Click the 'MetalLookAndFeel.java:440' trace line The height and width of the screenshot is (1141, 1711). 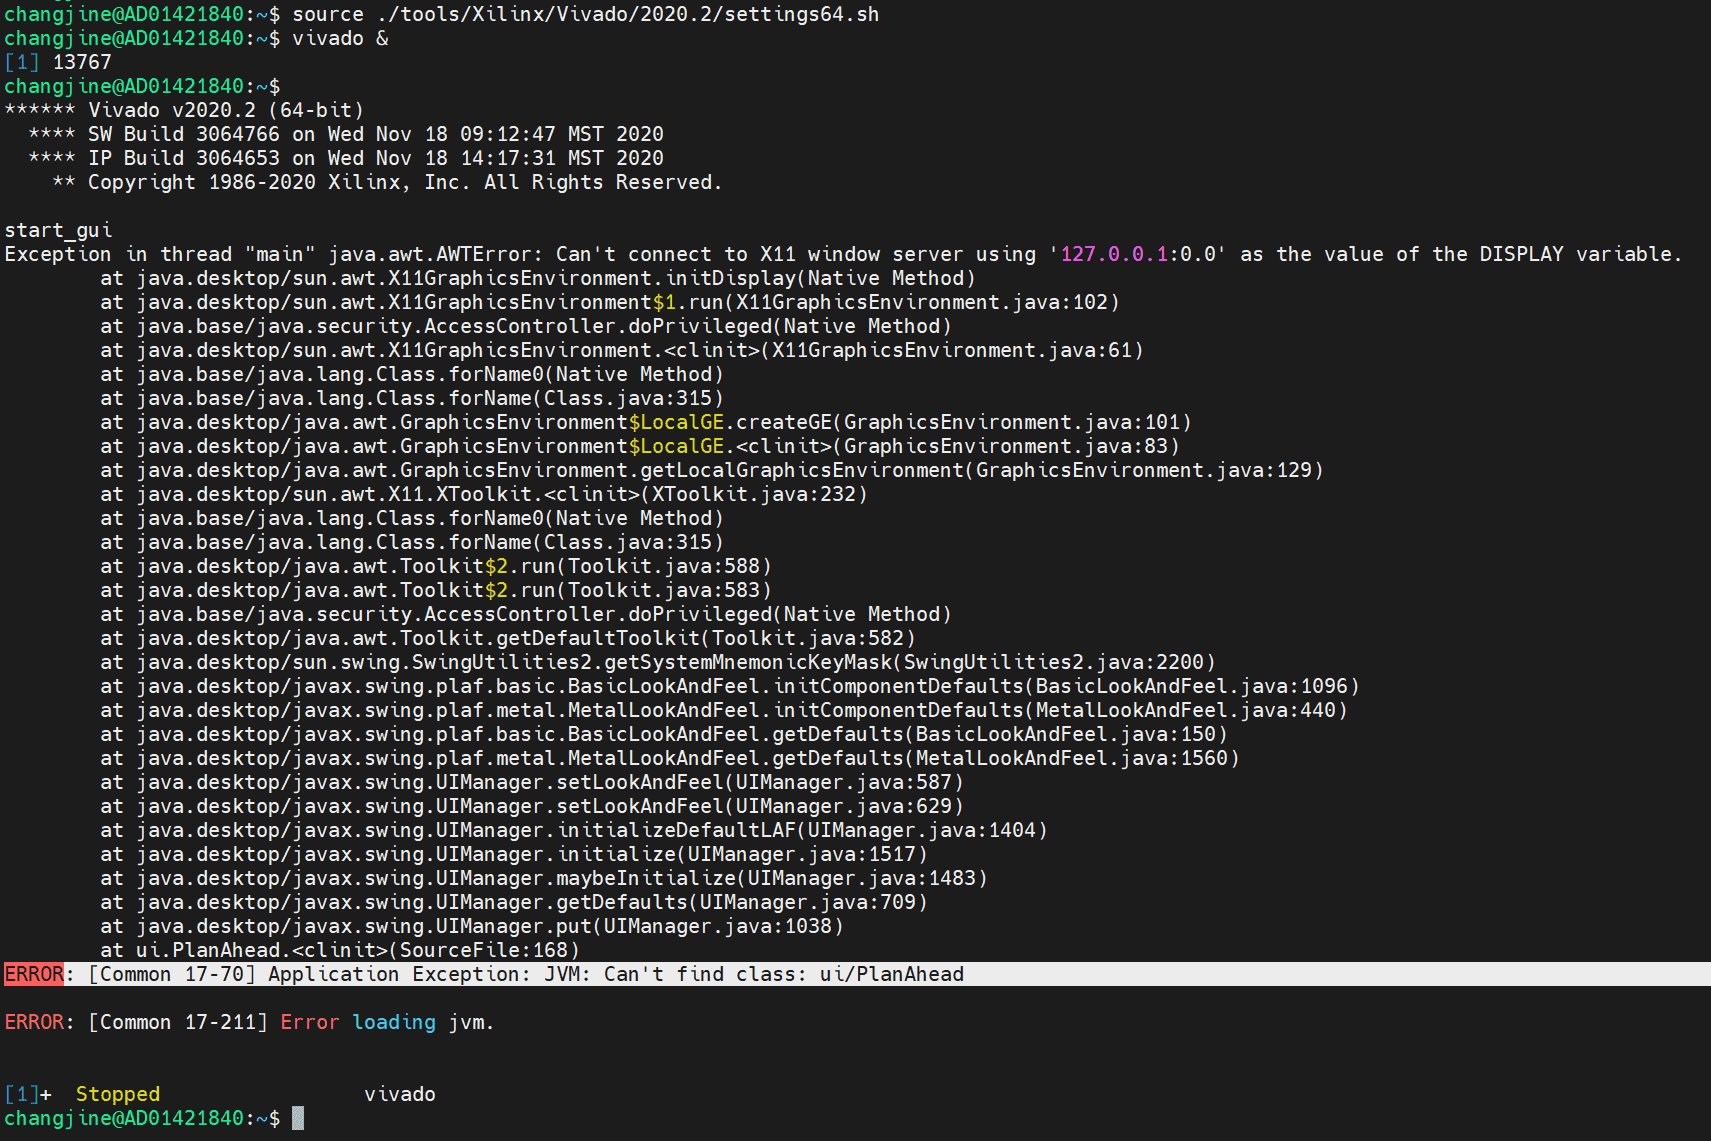pos(724,710)
